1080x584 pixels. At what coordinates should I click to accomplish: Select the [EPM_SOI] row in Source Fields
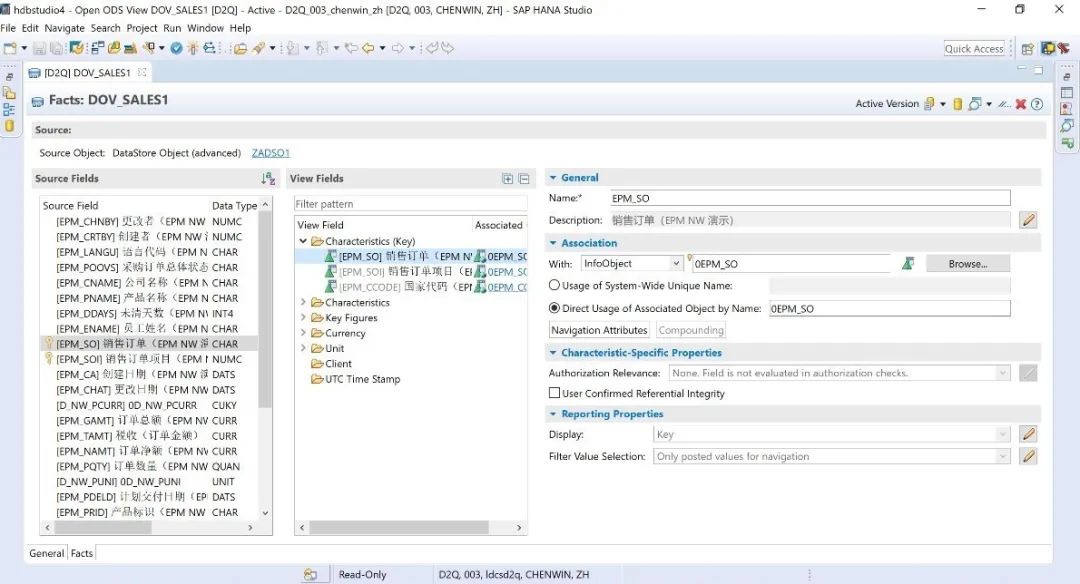(x=149, y=359)
